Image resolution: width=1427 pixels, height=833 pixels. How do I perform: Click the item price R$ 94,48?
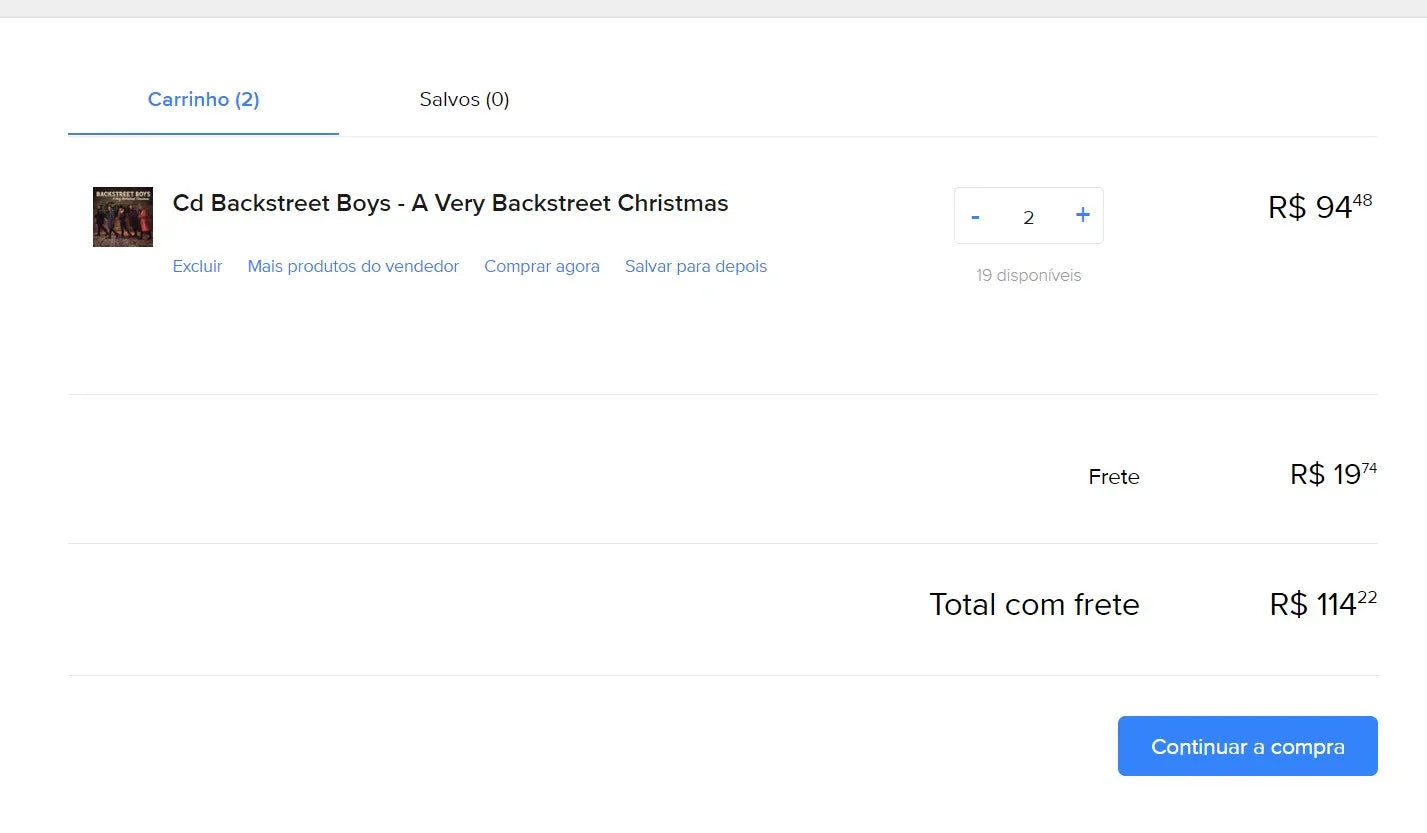1320,206
